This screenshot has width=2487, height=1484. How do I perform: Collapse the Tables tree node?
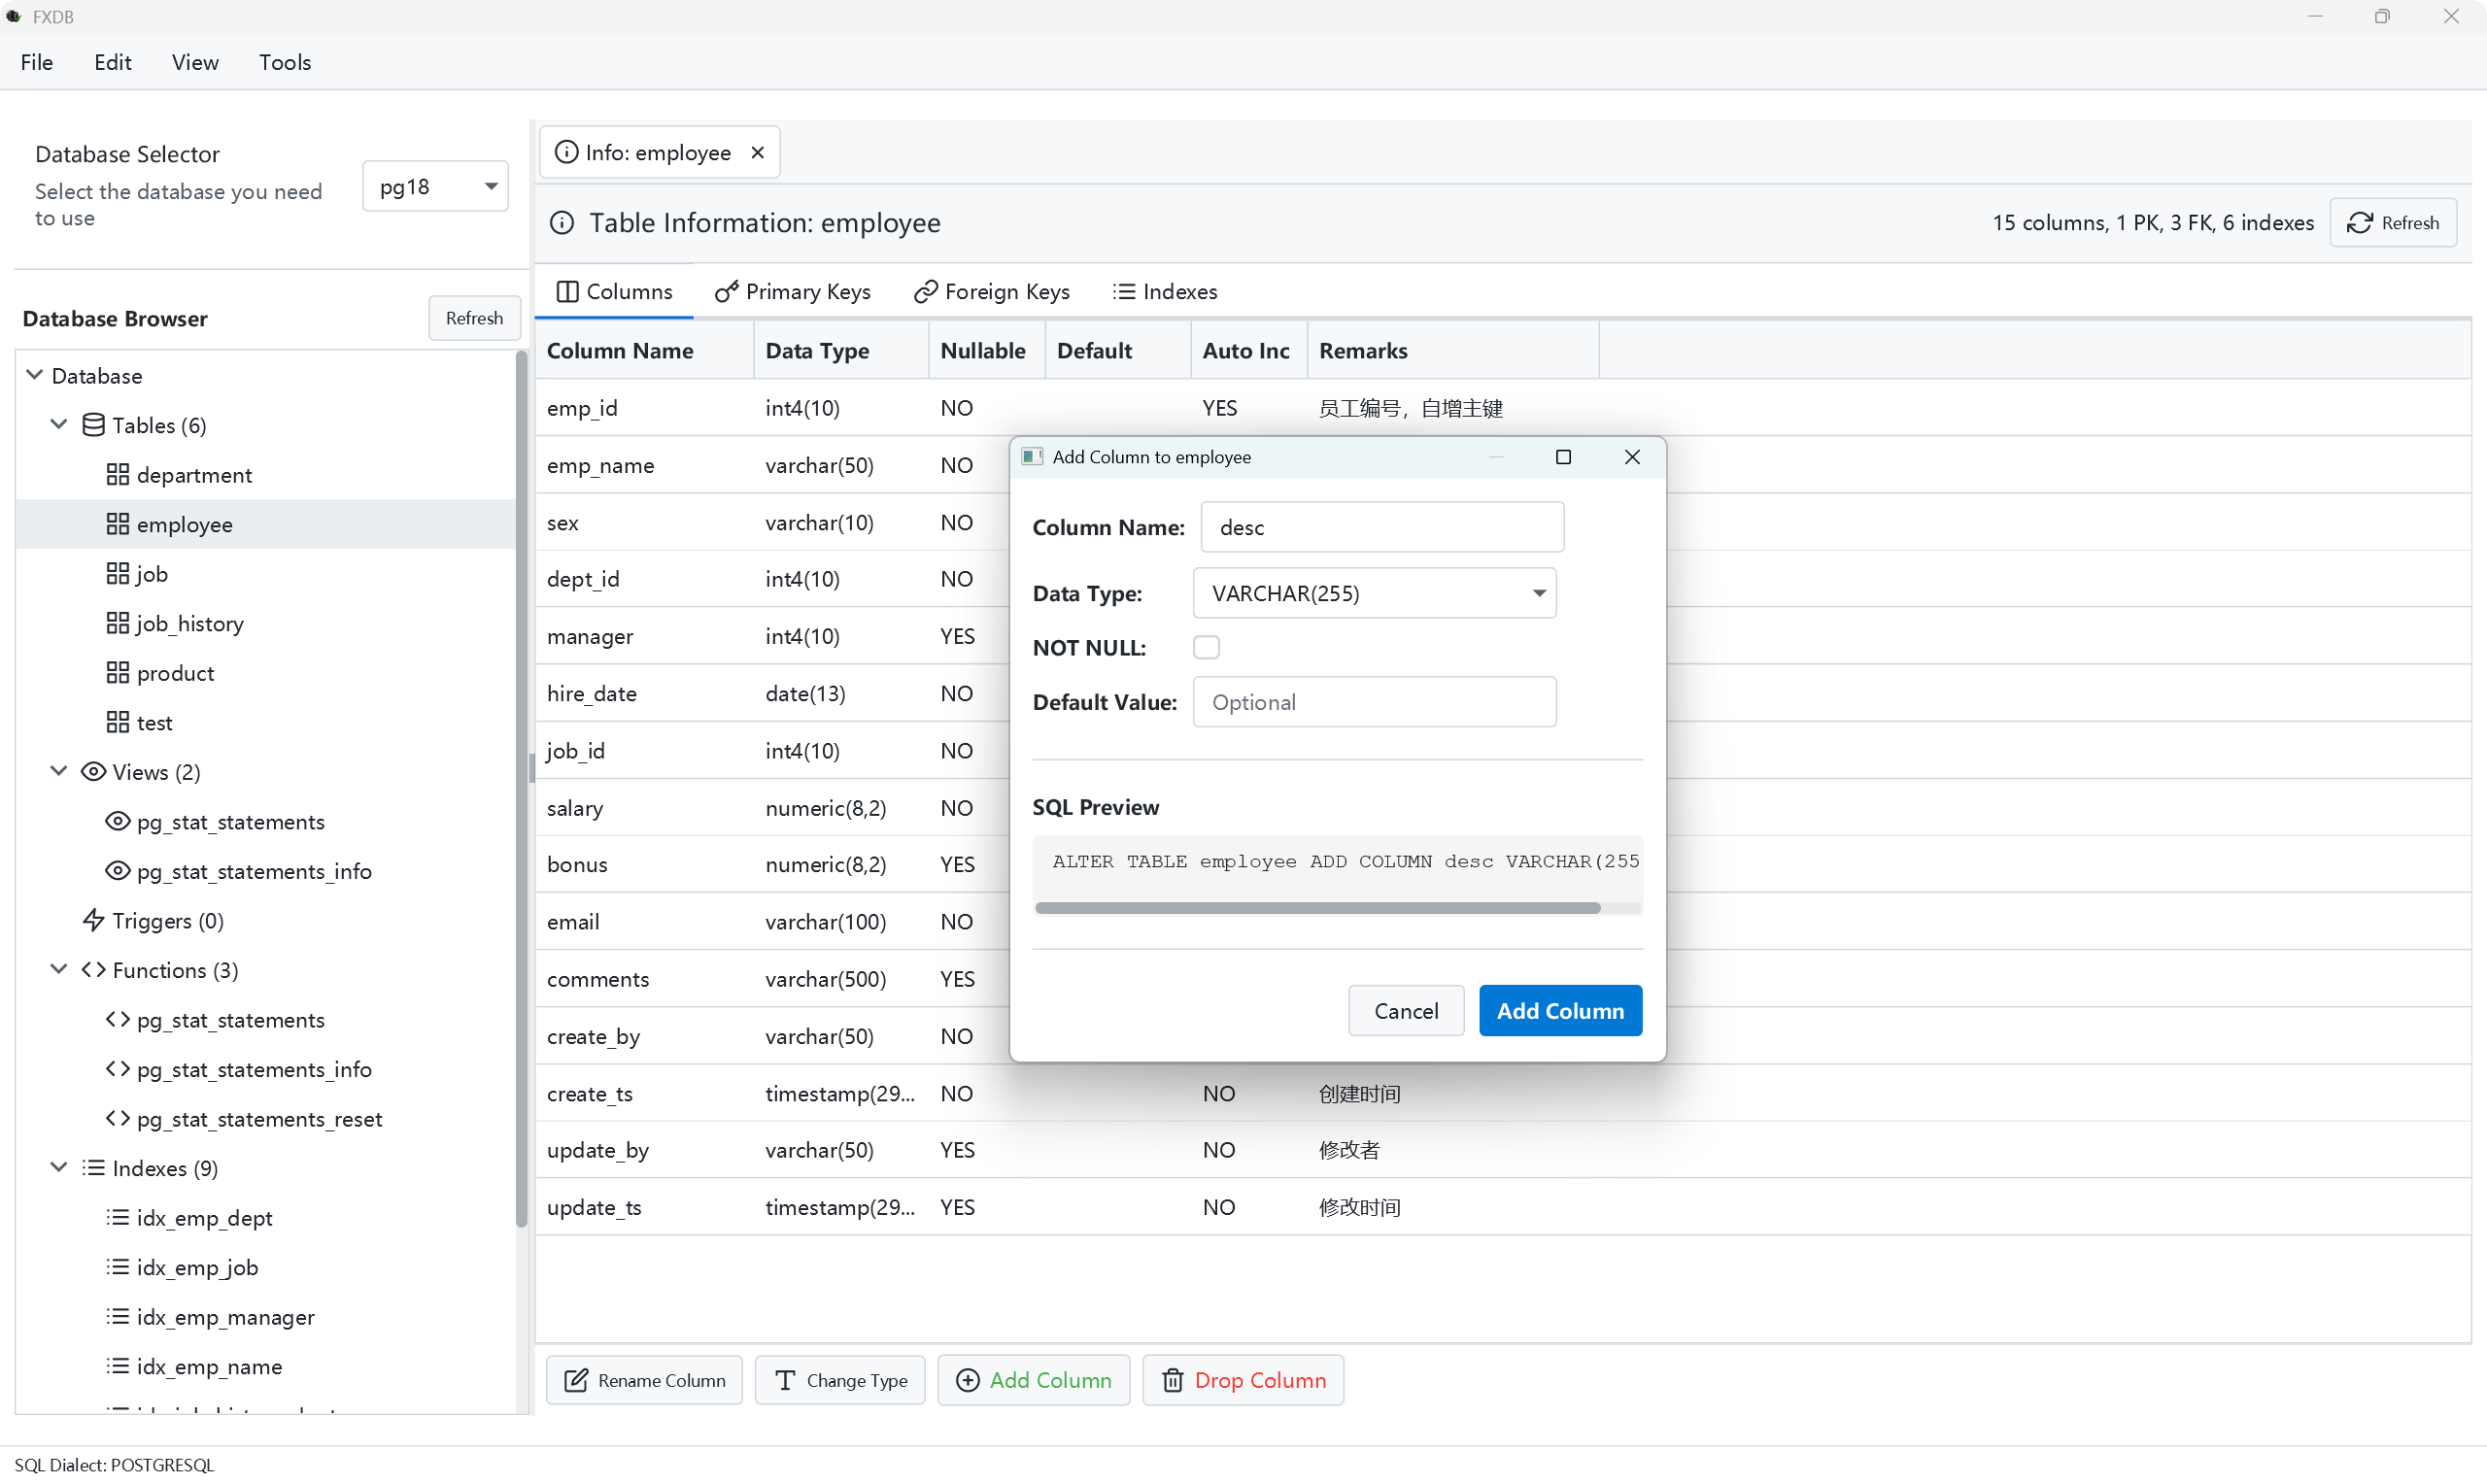click(x=59, y=424)
